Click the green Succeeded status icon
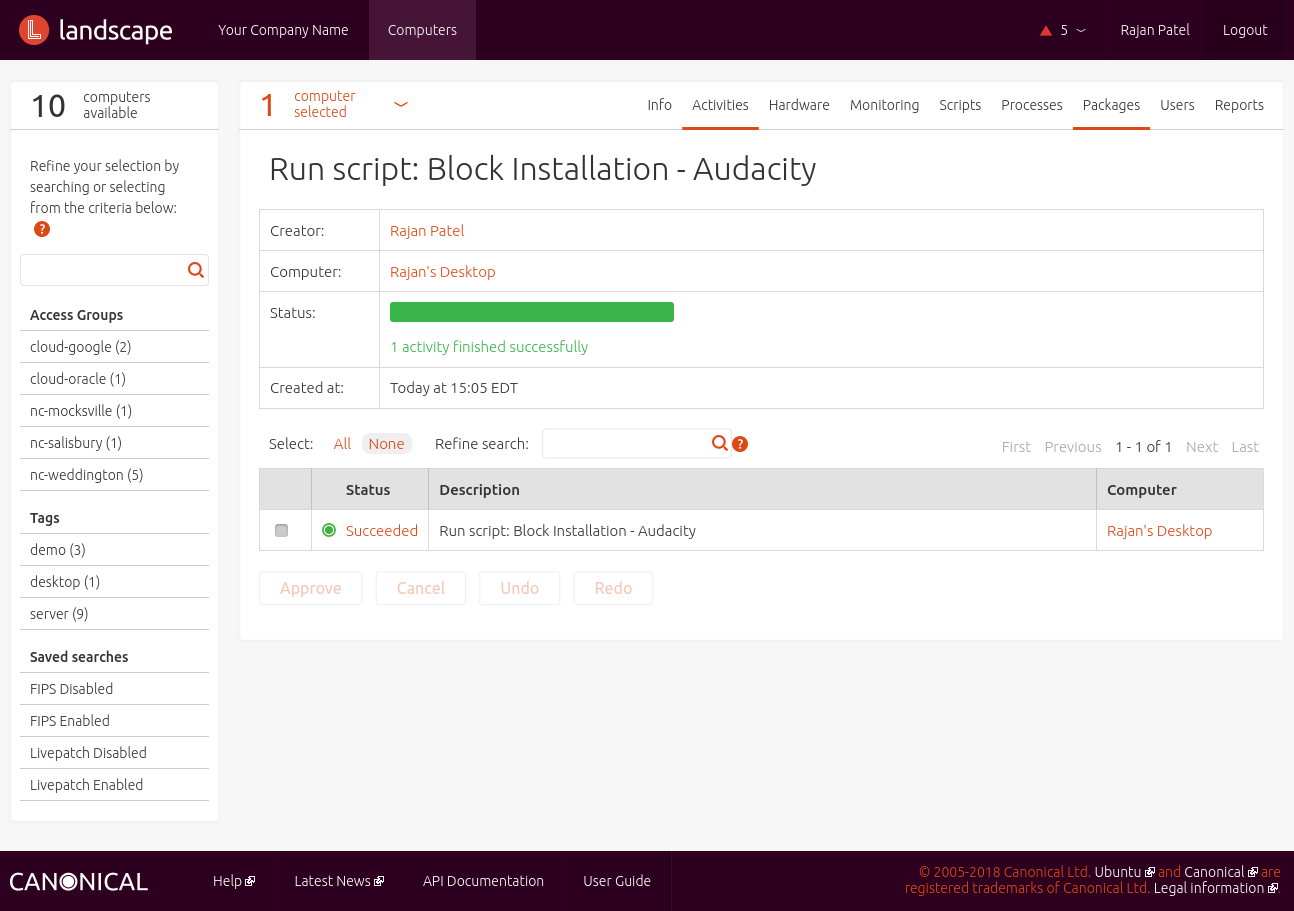Viewport: 1294px width, 911px height. [x=329, y=530]
